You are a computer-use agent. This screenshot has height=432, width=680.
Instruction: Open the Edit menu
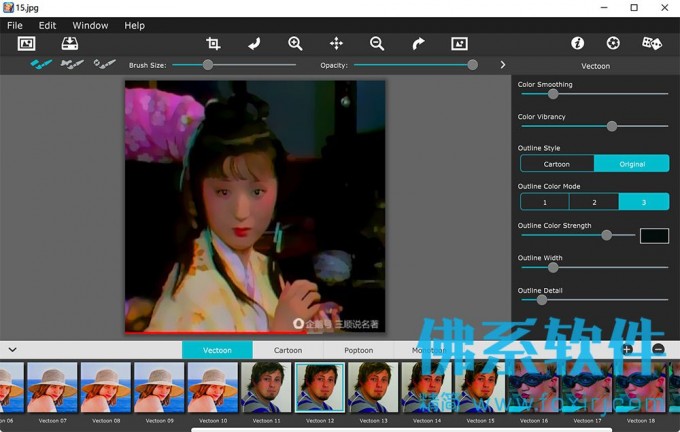pyautogui.click(x=47, y=26)
